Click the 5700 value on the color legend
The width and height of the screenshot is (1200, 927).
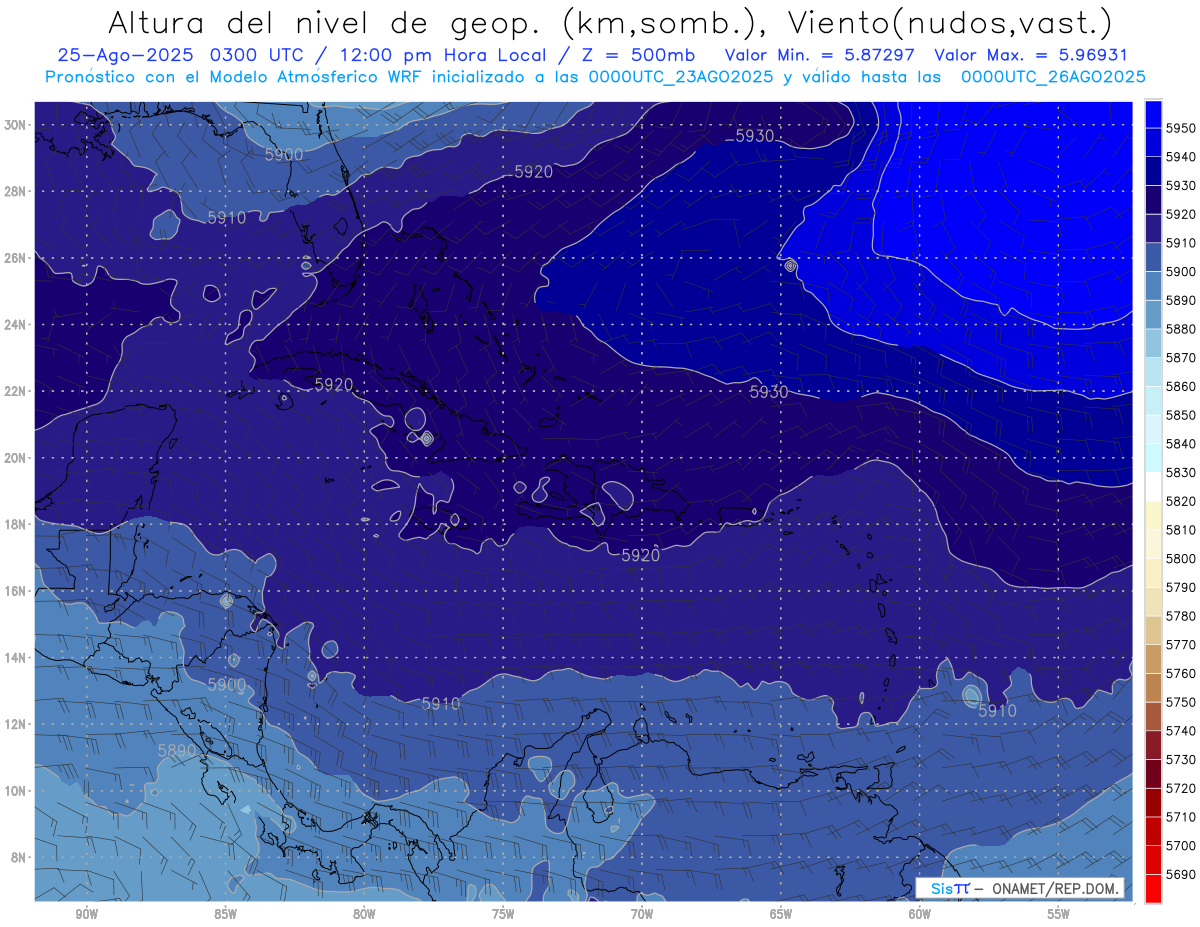(1181, 845)
